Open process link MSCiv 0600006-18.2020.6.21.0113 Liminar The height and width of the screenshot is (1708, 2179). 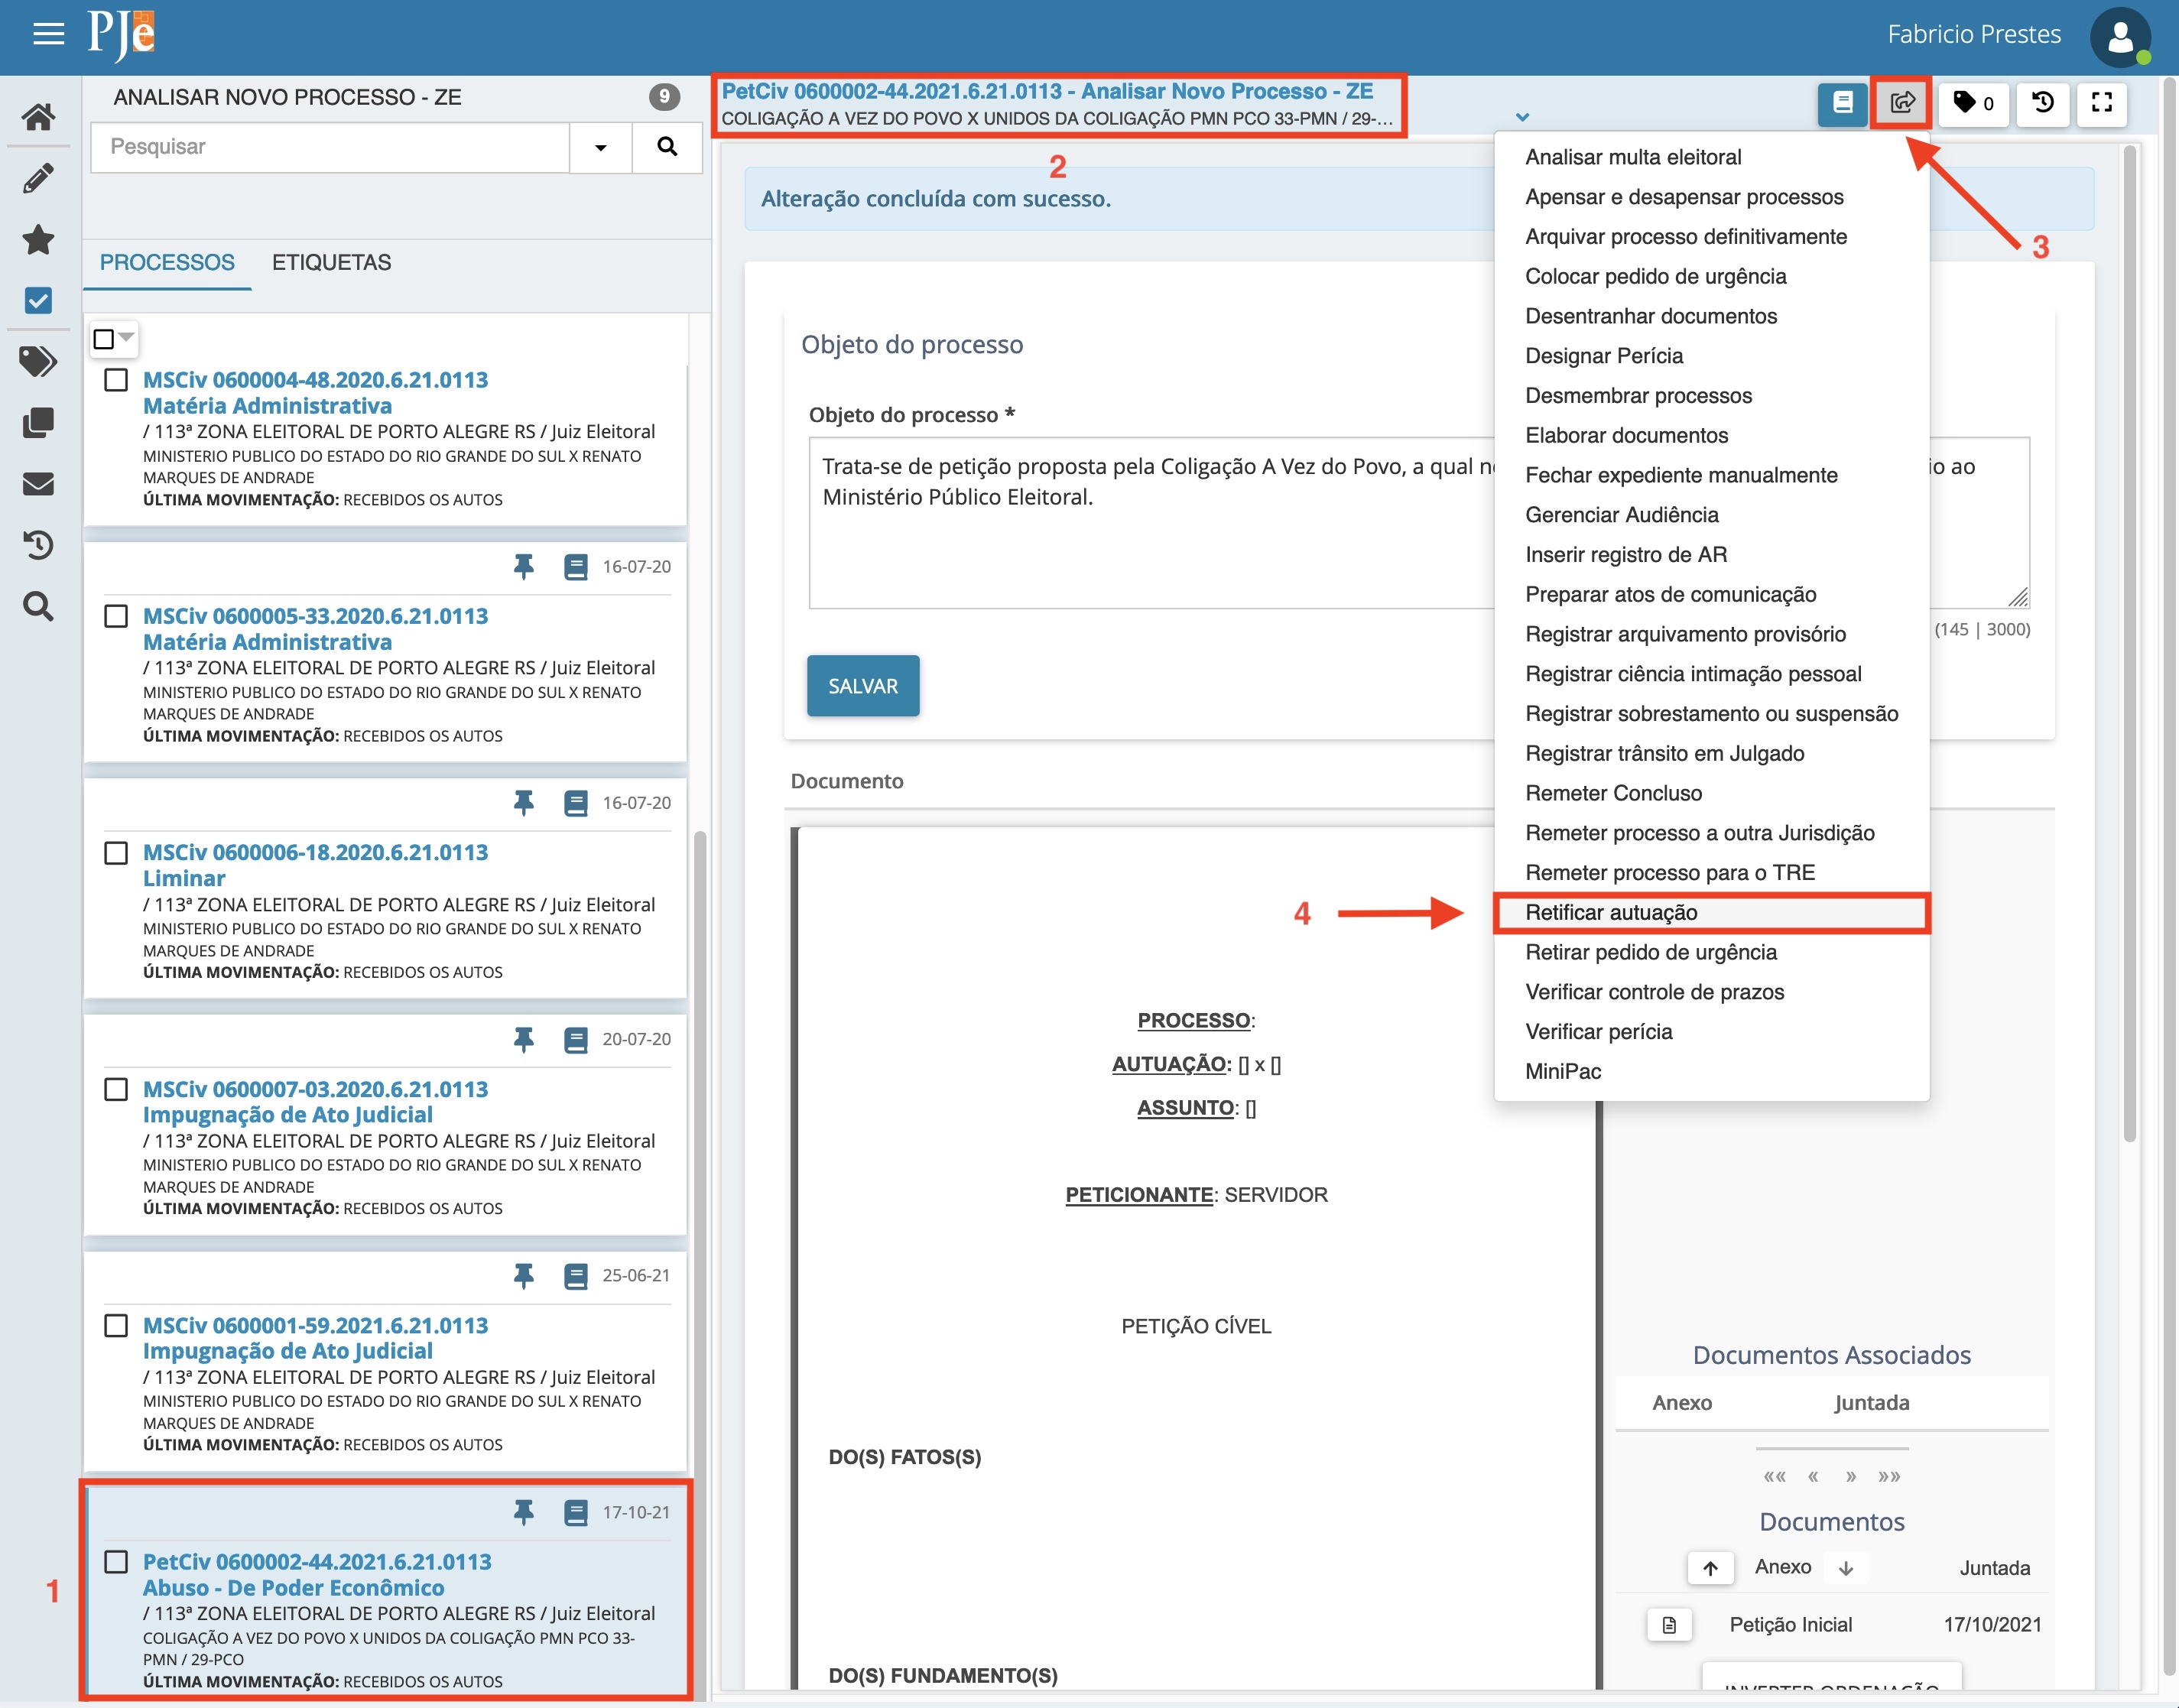click(315, 865)
